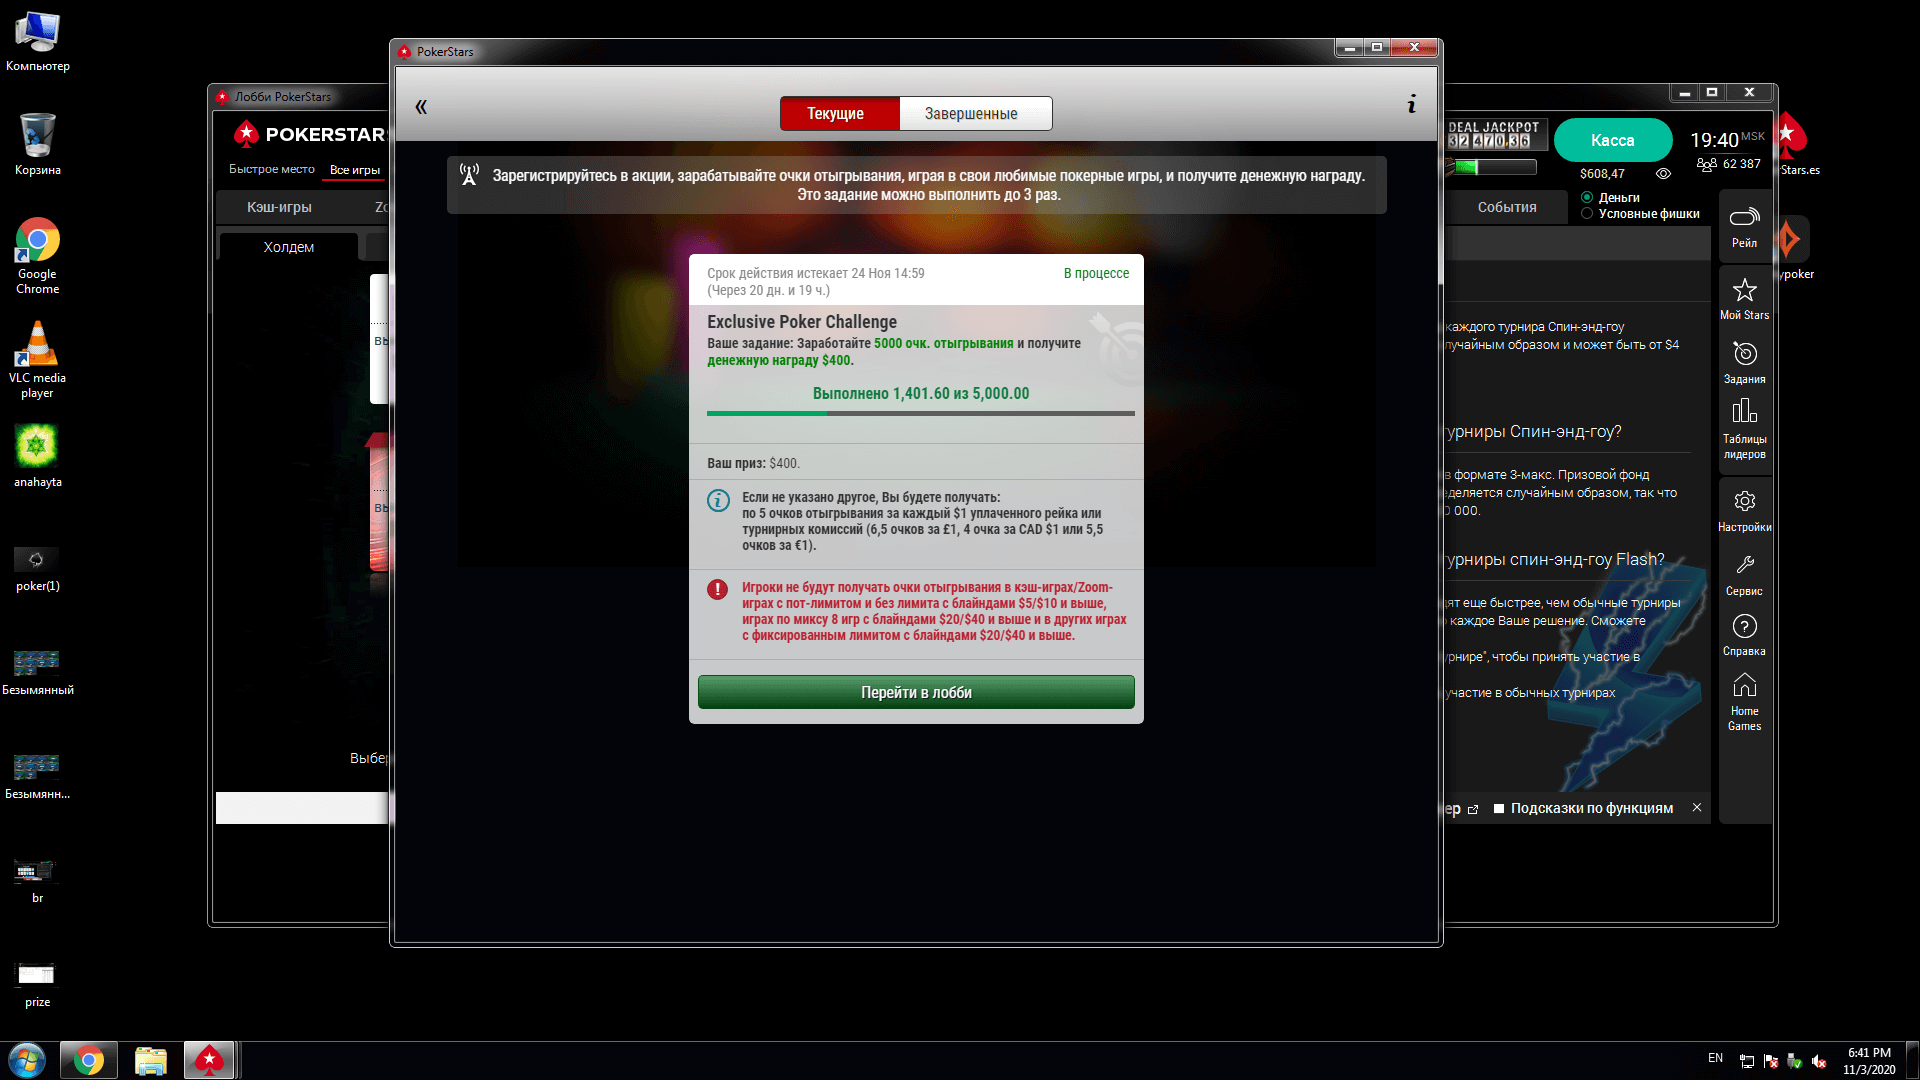Toggle balance visibility eye icon

click(1663, 174)
